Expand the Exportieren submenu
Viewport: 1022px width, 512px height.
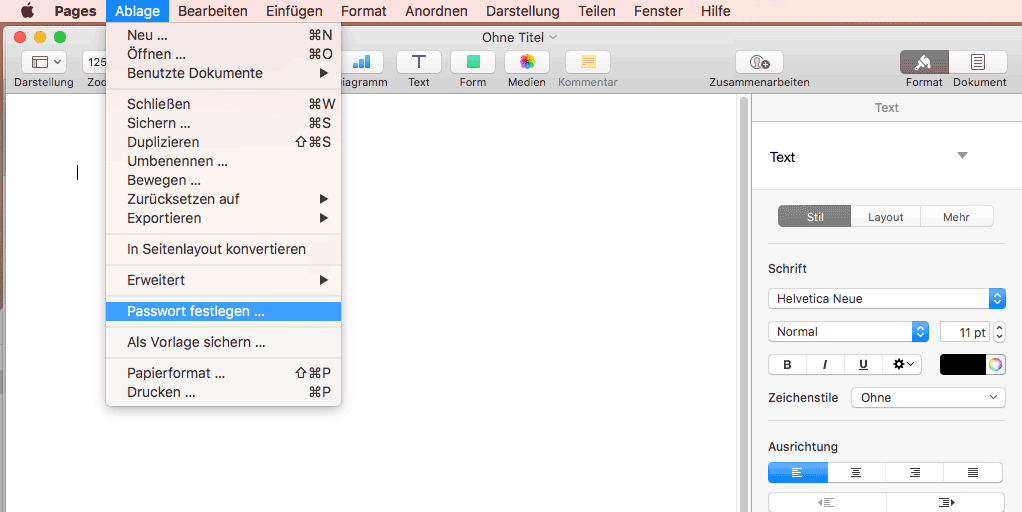[224, 218]
